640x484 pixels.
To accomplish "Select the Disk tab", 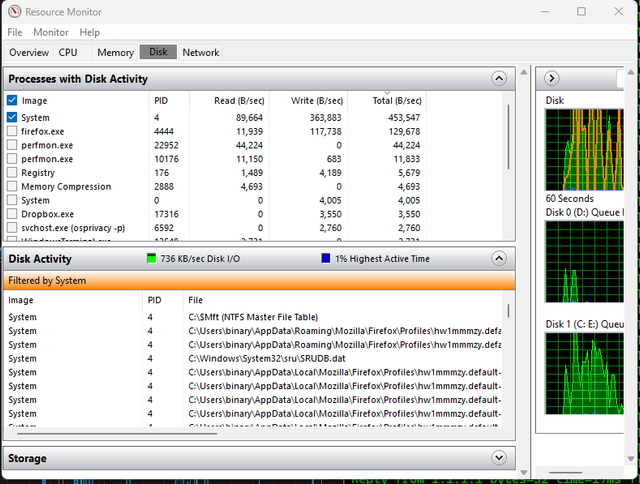I will click(x=158, y=52).
